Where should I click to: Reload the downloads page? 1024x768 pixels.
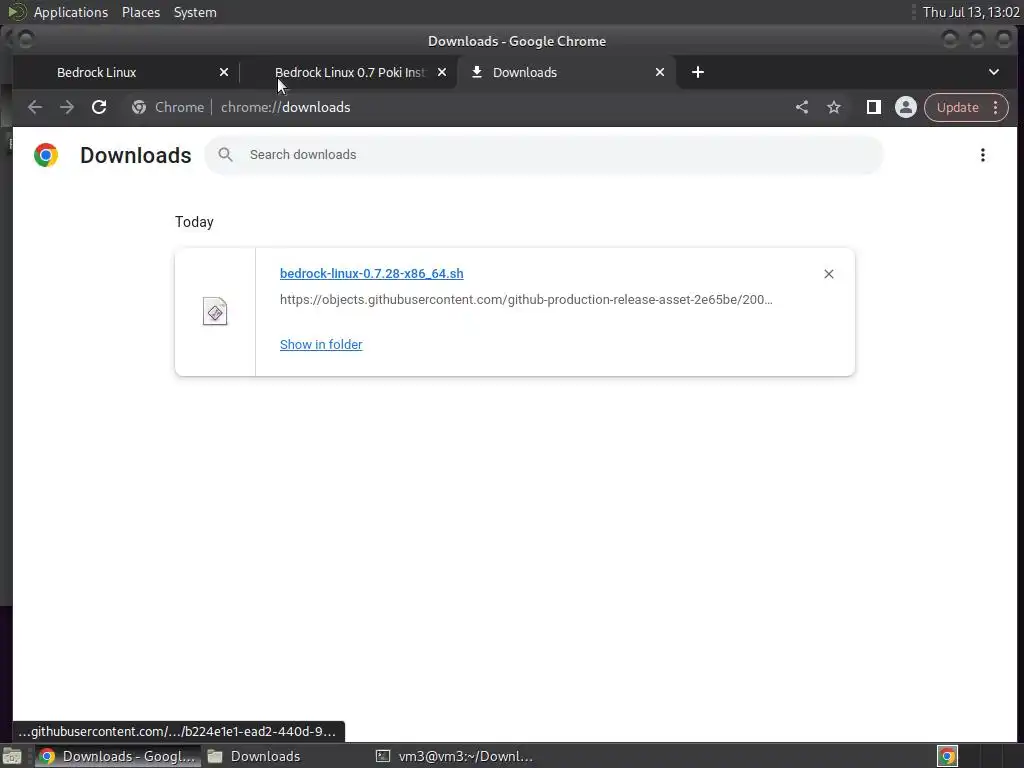tap(99, 107)
